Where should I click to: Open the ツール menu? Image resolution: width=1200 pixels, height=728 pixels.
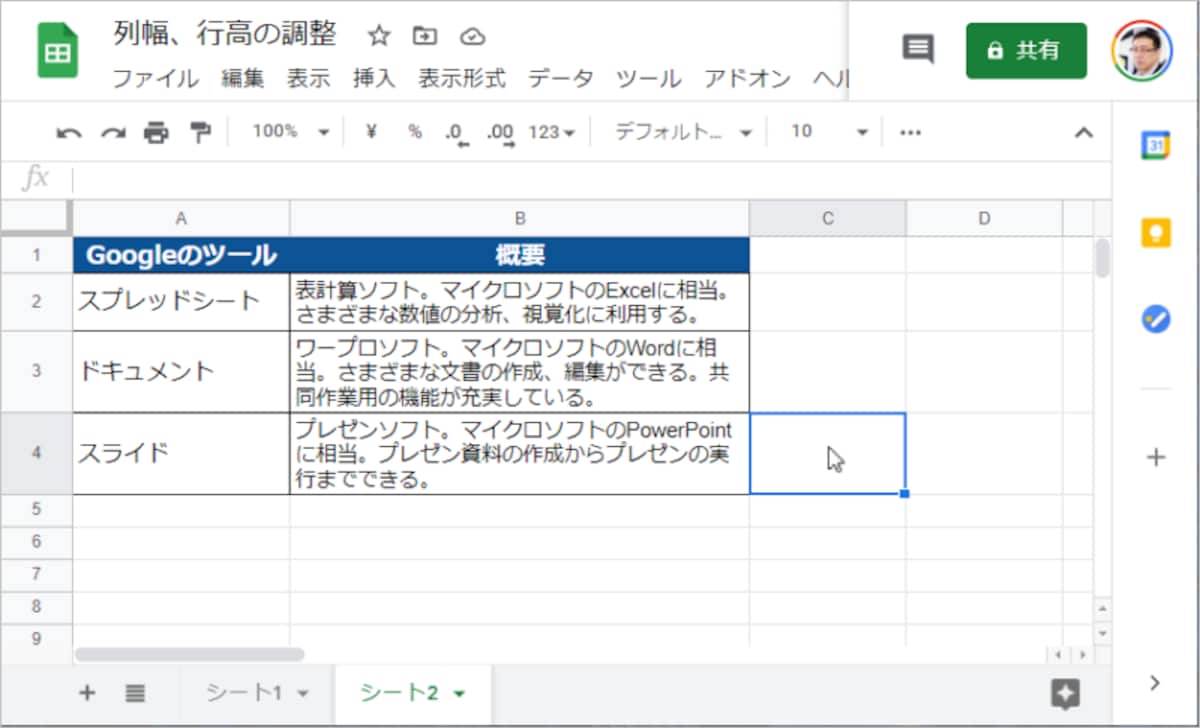pyautogui.click(x=649, y=78)
